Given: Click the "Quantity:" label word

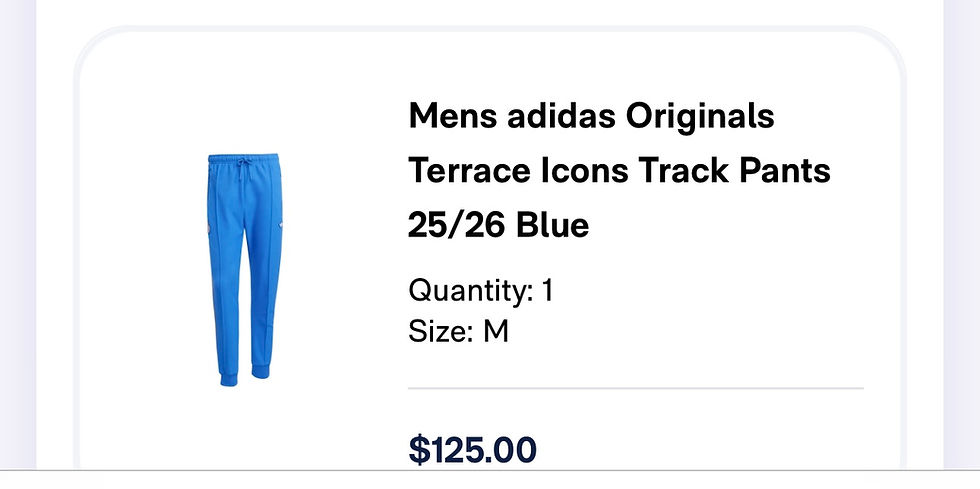Looking at the screenshot, I should tap(470, 292).
